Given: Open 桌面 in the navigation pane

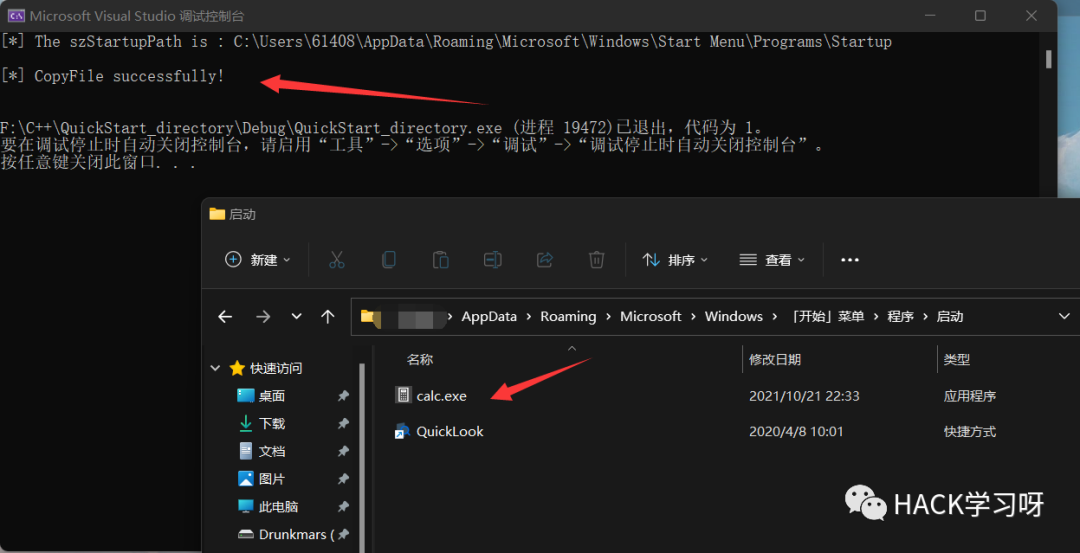Looking at the screenshot, I should (271, 396).
